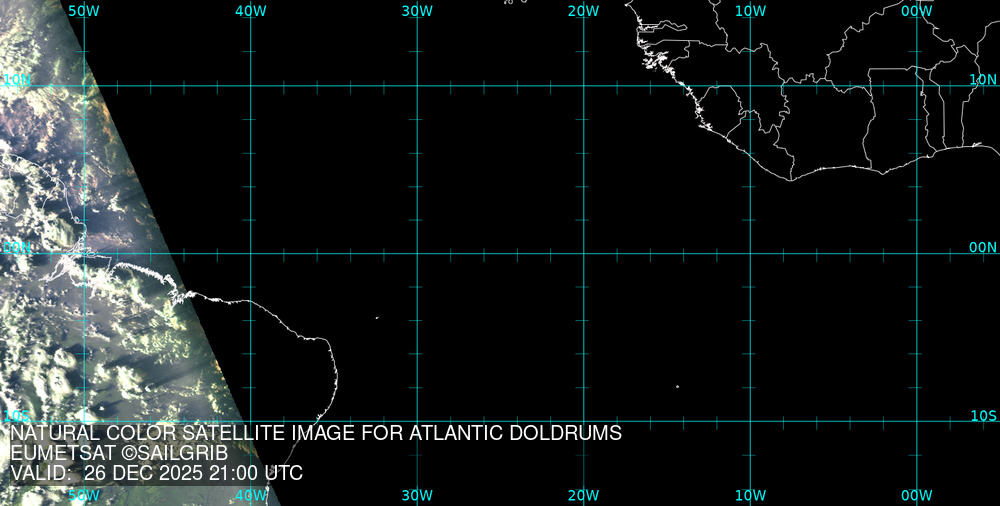This screenshot has height=506, width=1000.
Task: Click the 10S latitude label on right side
Action: tap(984, 415)
